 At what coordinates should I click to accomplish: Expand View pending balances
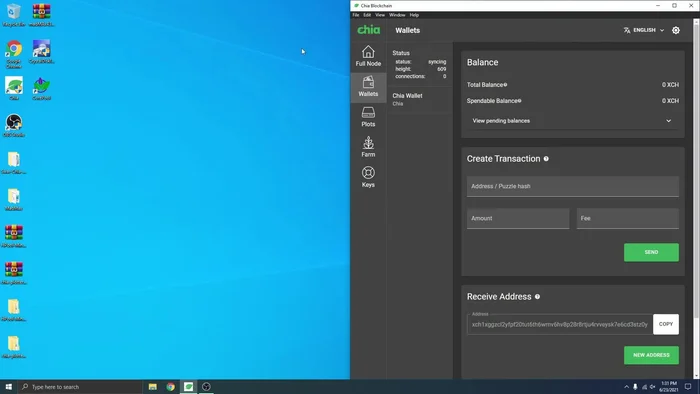pos(572,121)
